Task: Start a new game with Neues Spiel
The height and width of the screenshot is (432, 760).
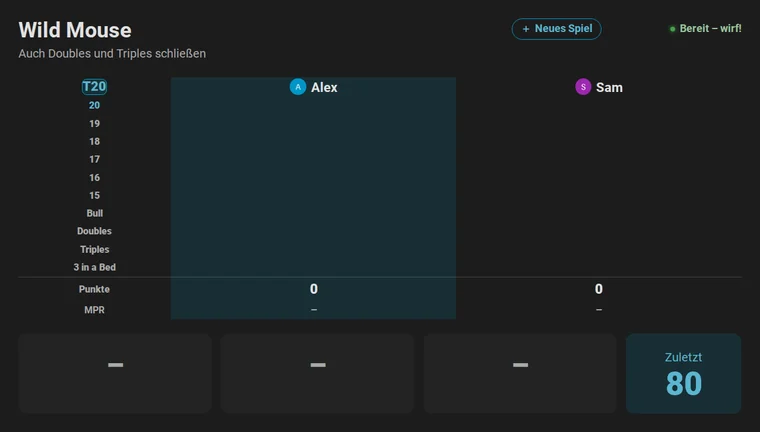Action: click(x=556, y=29)
